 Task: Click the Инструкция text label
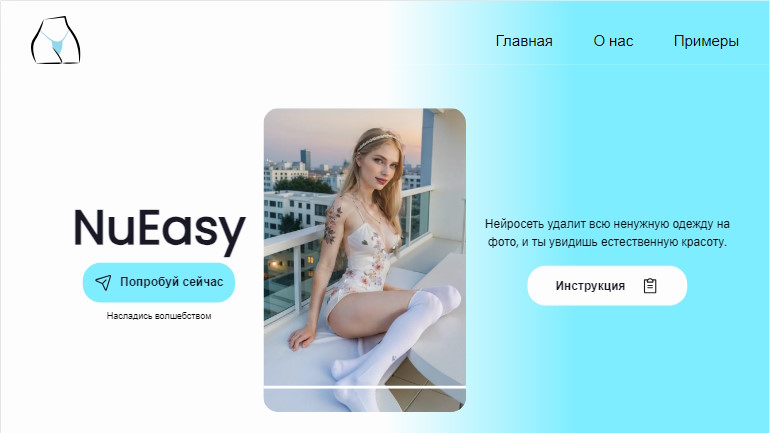590,286
